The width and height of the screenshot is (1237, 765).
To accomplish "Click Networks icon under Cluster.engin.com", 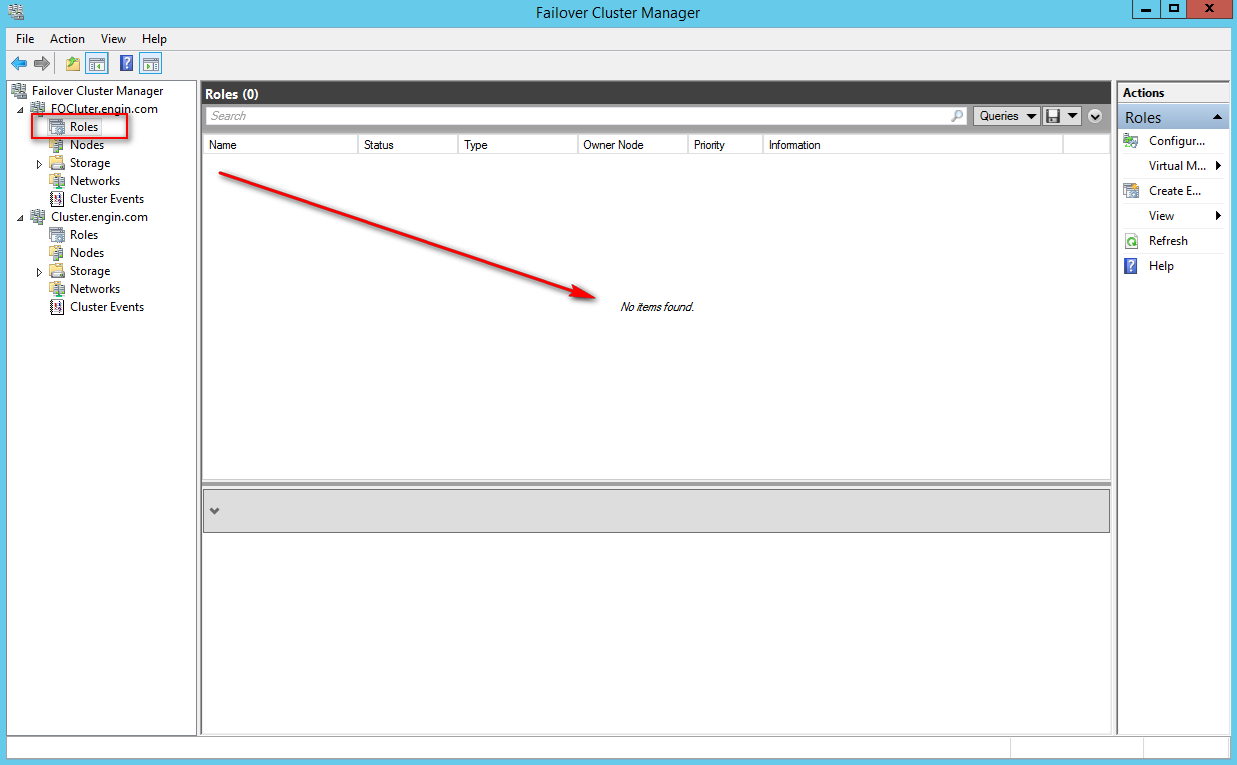I will (x=57, y=289).
